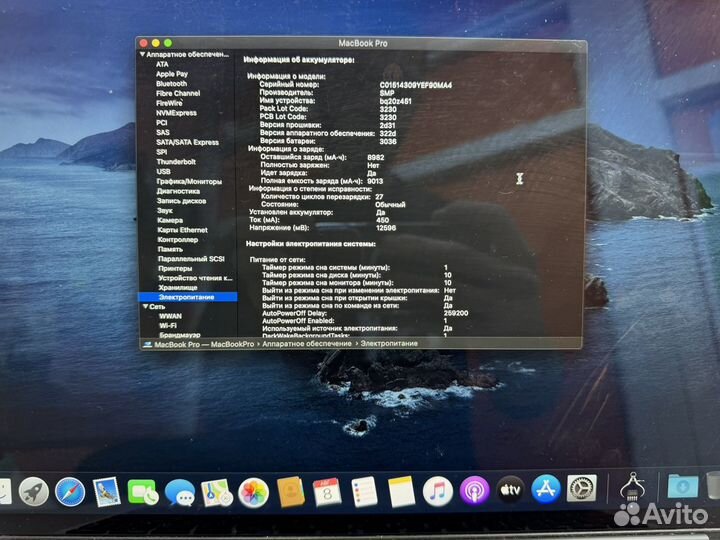
Task: Select Wi-Fi under Сеть
Action: click(168, 326)
